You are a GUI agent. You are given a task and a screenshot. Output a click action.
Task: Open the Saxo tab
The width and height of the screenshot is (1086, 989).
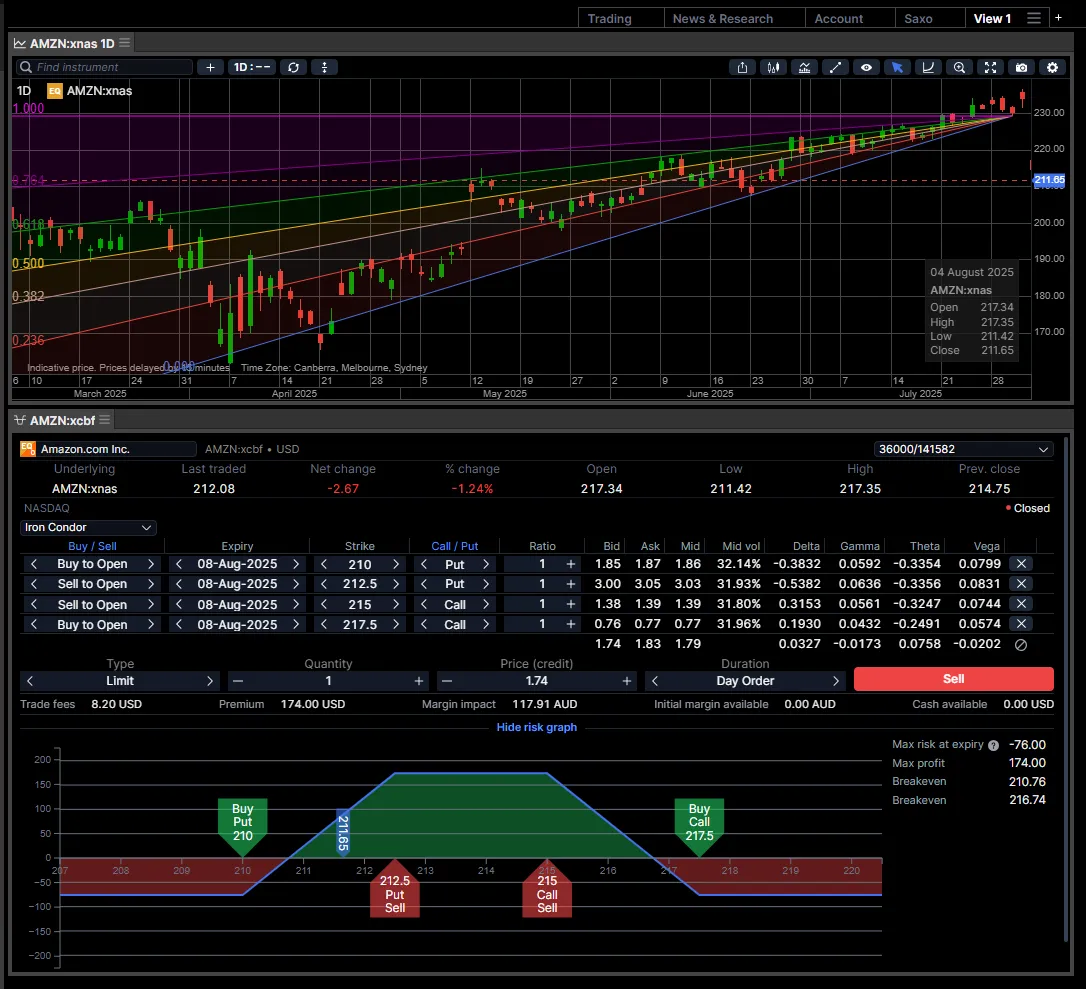click(918, 19)
